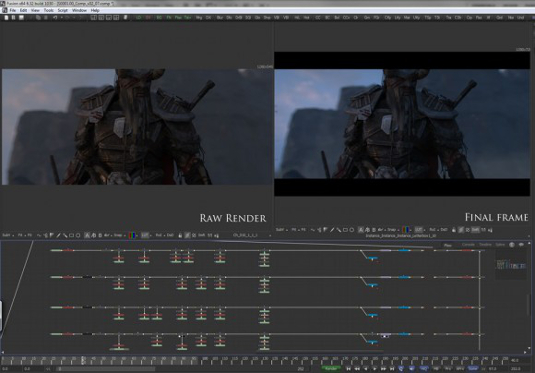This screenshot has height=373, width=535.
Task: Add a Color Corrector (CC) tool from toolbar
Action: (318, 17)
